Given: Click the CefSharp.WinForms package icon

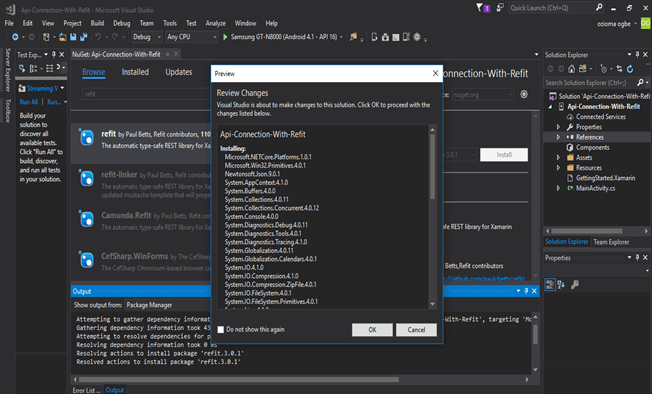Looking at the screenshot, I should 86,259.
